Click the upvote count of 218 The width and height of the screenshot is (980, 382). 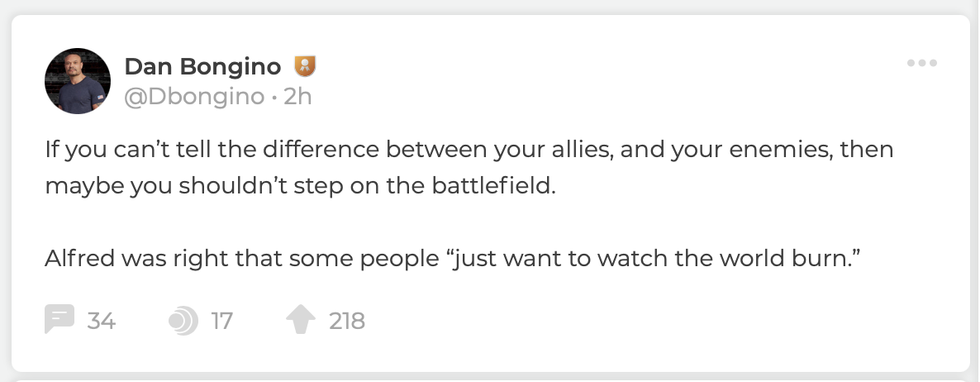tap(347, 321)
